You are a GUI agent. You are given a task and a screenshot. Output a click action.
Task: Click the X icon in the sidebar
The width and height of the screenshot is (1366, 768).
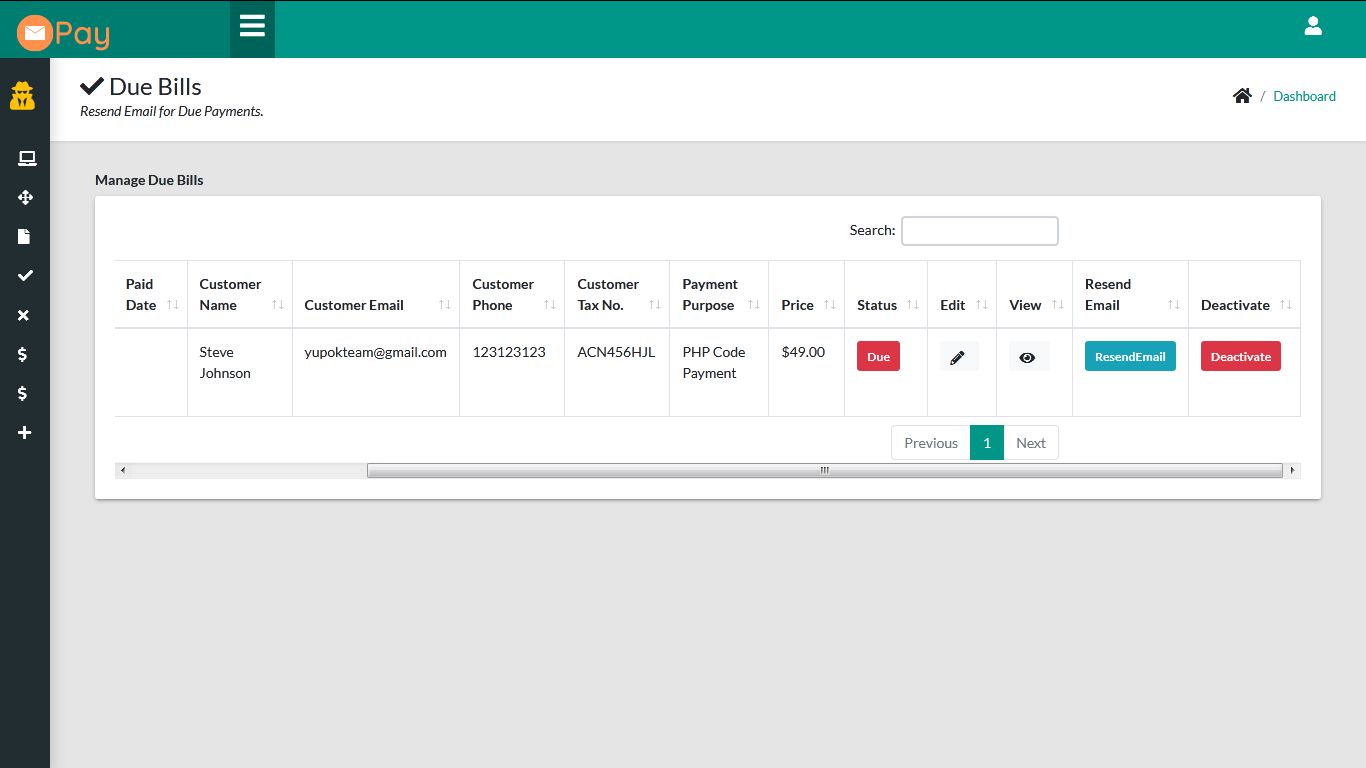click(26, 315)
